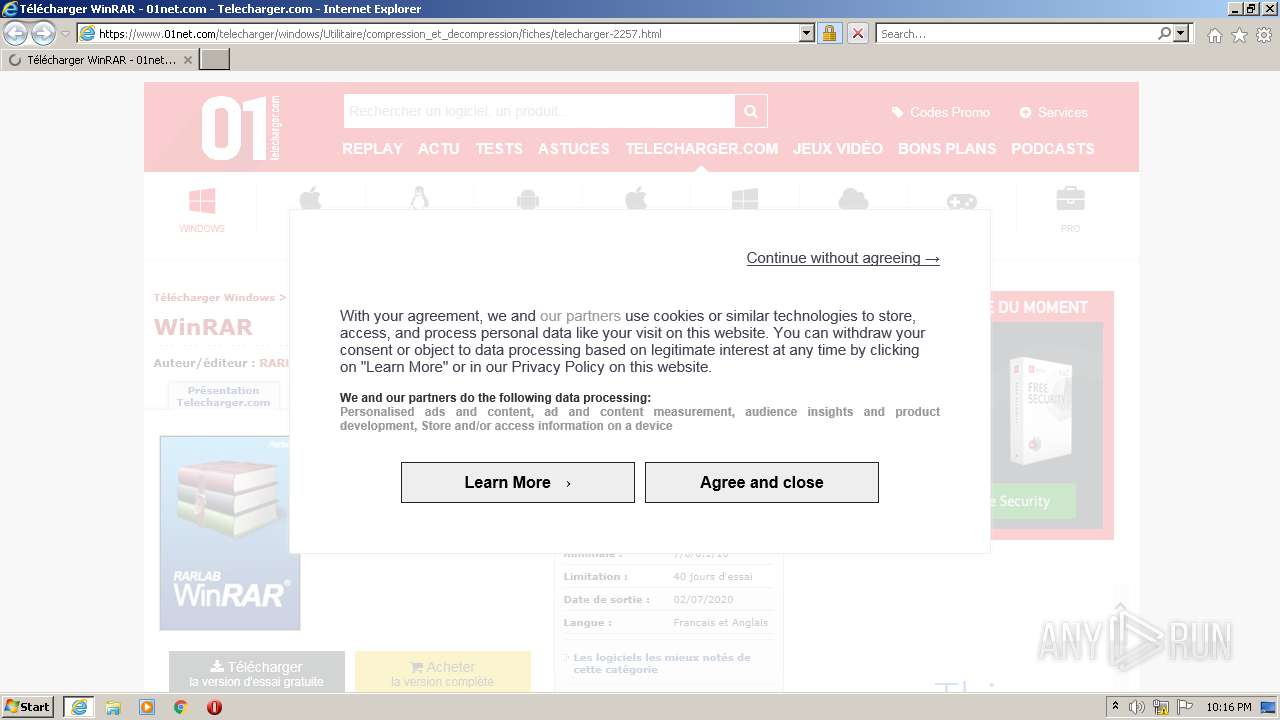Open the ACTU menu item
Viewport: 1280px width, 720px height.
click(x=439, y=149)
